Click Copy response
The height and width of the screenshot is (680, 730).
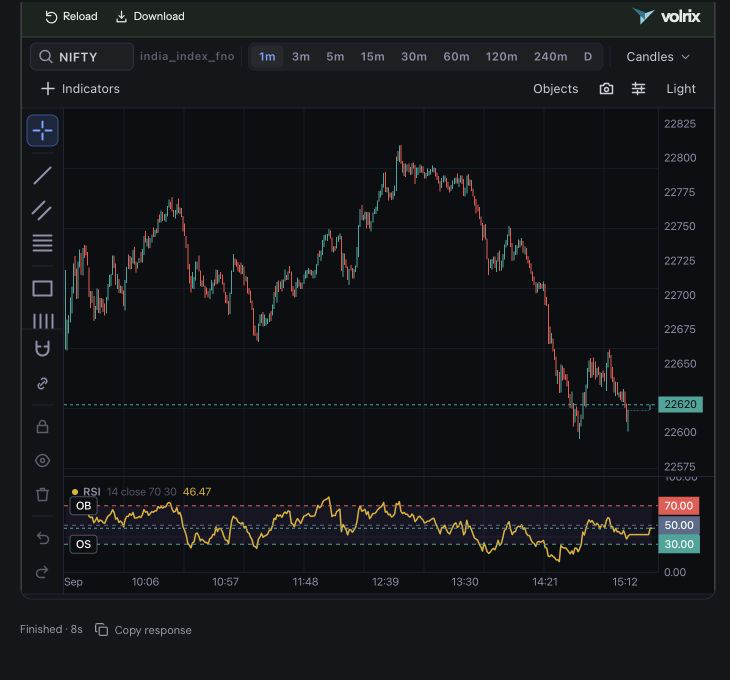click(153, 630)
